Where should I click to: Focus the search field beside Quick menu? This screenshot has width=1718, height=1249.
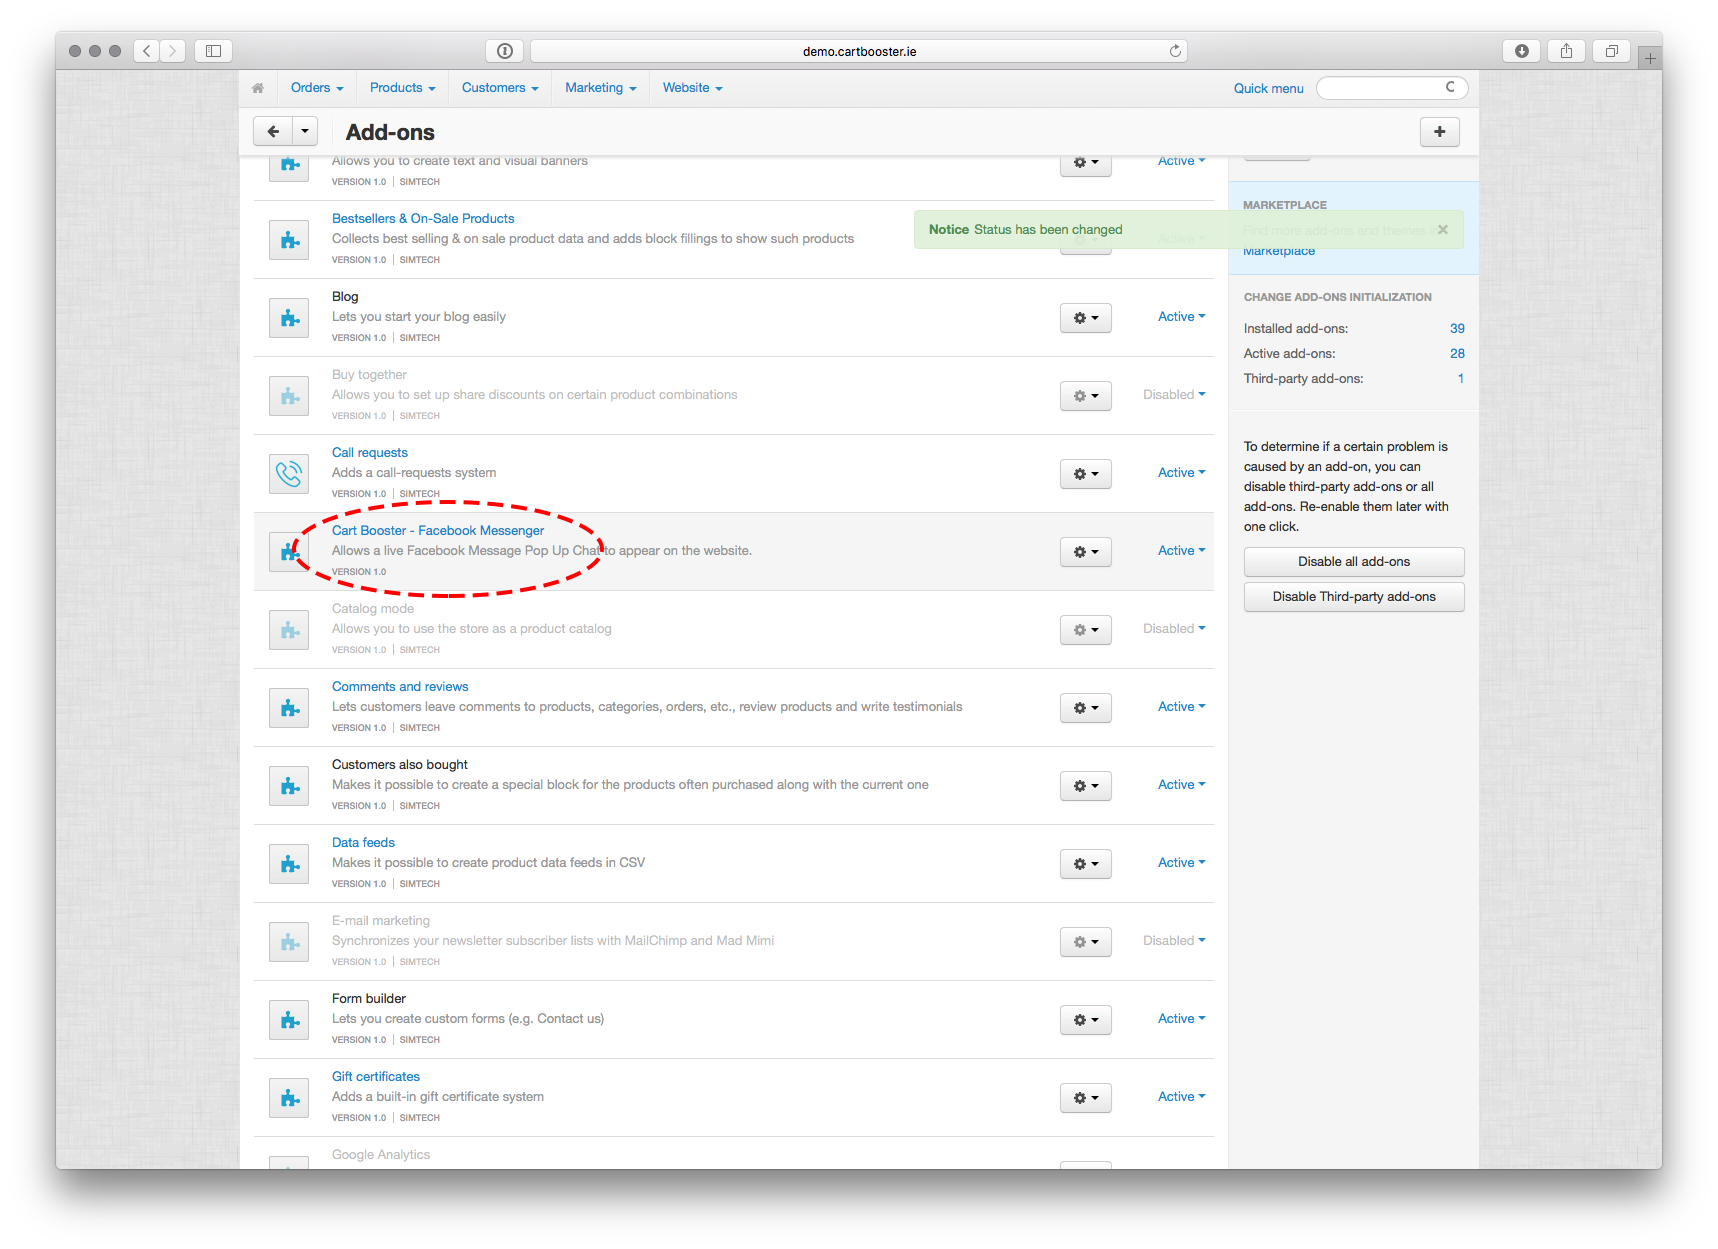(1392, 88)
